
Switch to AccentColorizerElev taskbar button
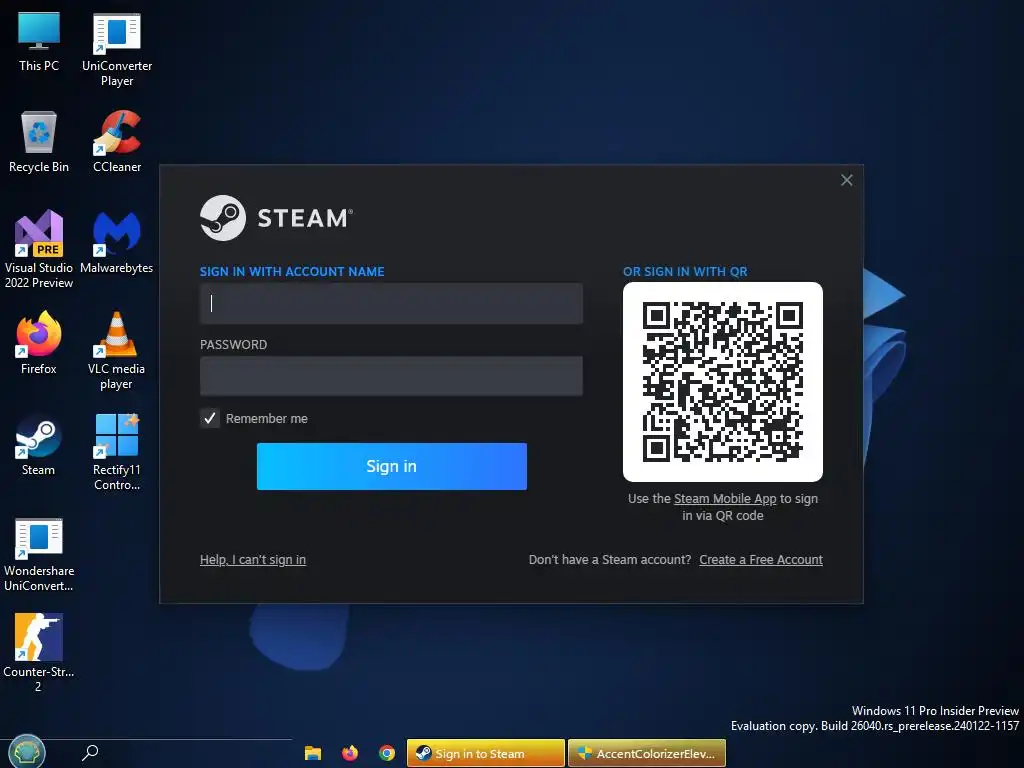point(647,753)
